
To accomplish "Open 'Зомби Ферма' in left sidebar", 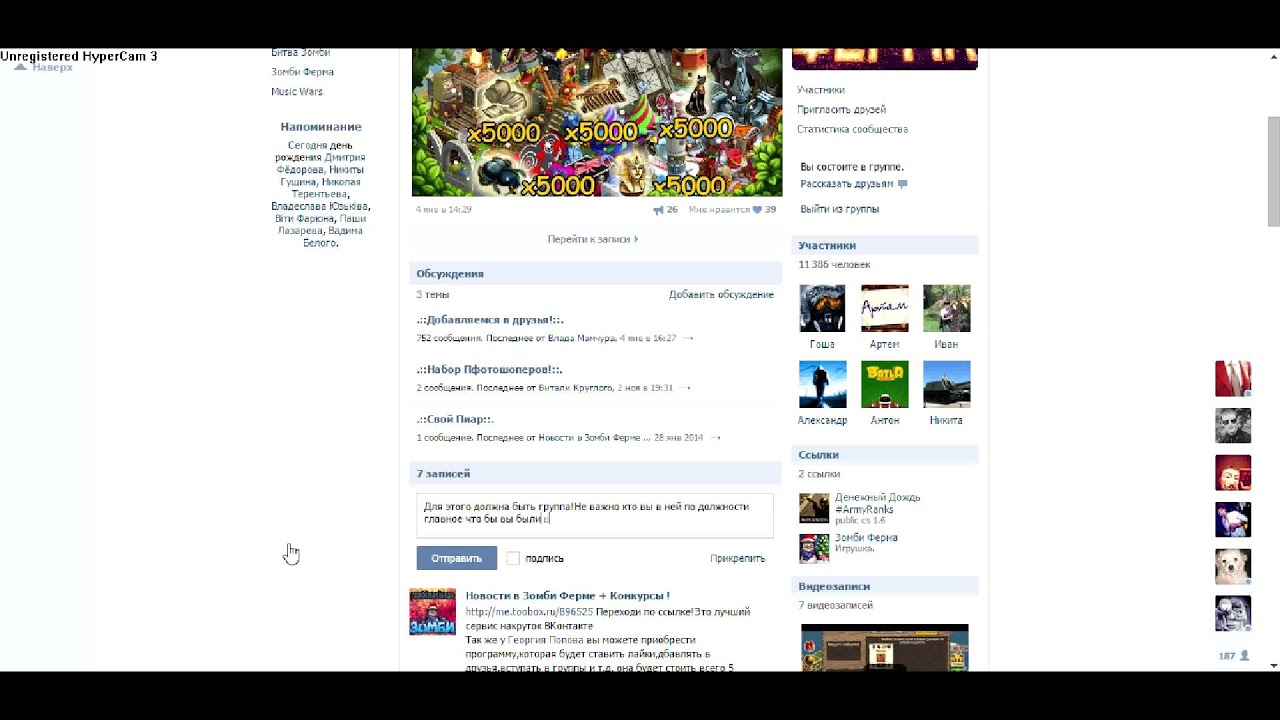I will (x=302, y=72).
